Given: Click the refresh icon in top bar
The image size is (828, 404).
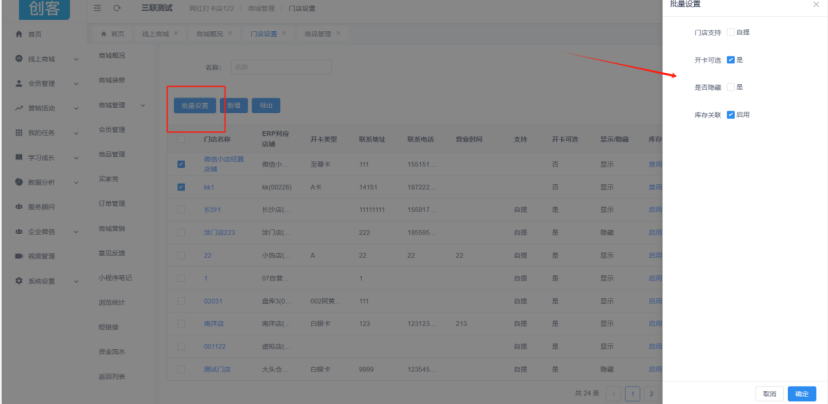Looking at the screenshot, I should [118, 8].
